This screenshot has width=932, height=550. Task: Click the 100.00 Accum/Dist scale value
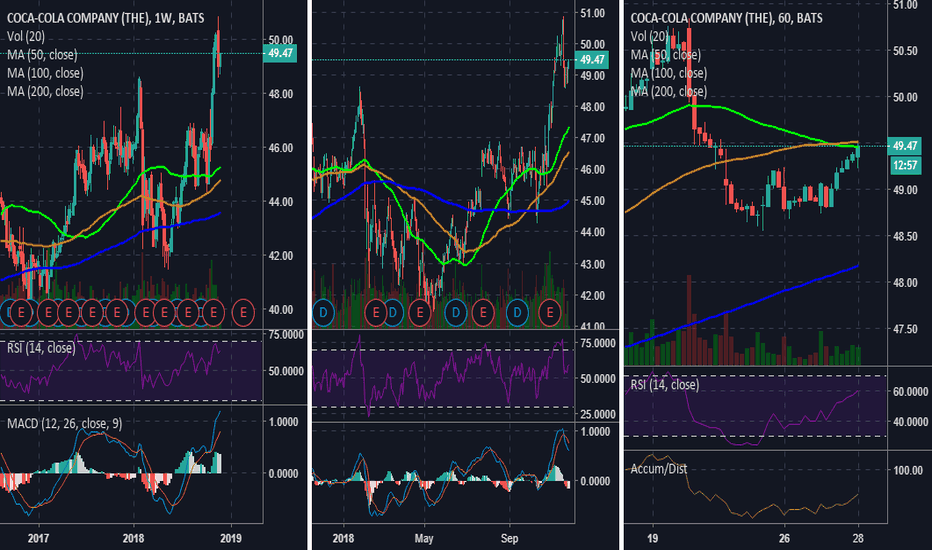pos(910,470)
